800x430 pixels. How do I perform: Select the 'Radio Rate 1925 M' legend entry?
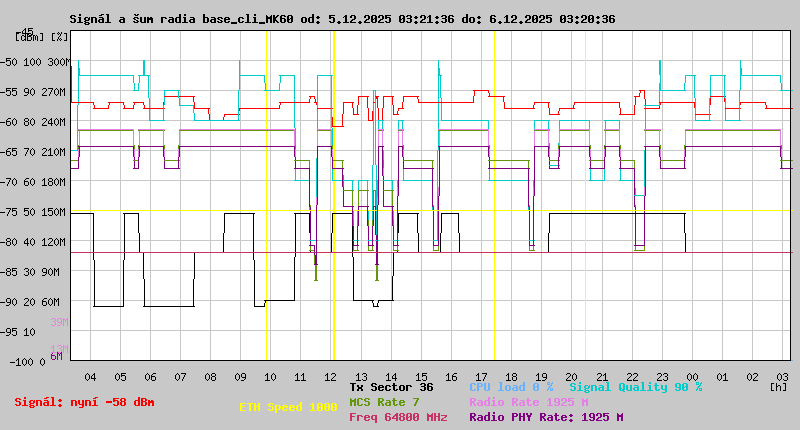coord(528,401)
